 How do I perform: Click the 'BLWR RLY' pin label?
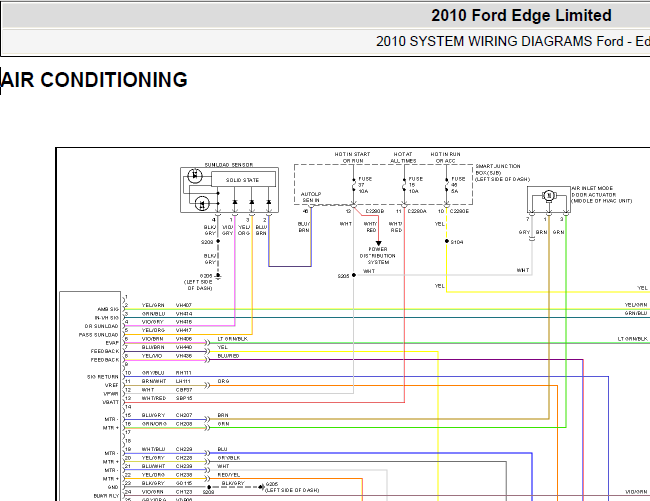[106, 496]
